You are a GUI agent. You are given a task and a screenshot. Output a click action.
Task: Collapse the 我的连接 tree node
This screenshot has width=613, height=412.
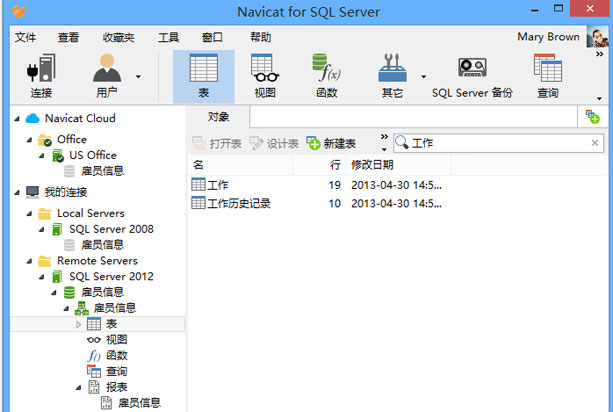coord(17,192)
